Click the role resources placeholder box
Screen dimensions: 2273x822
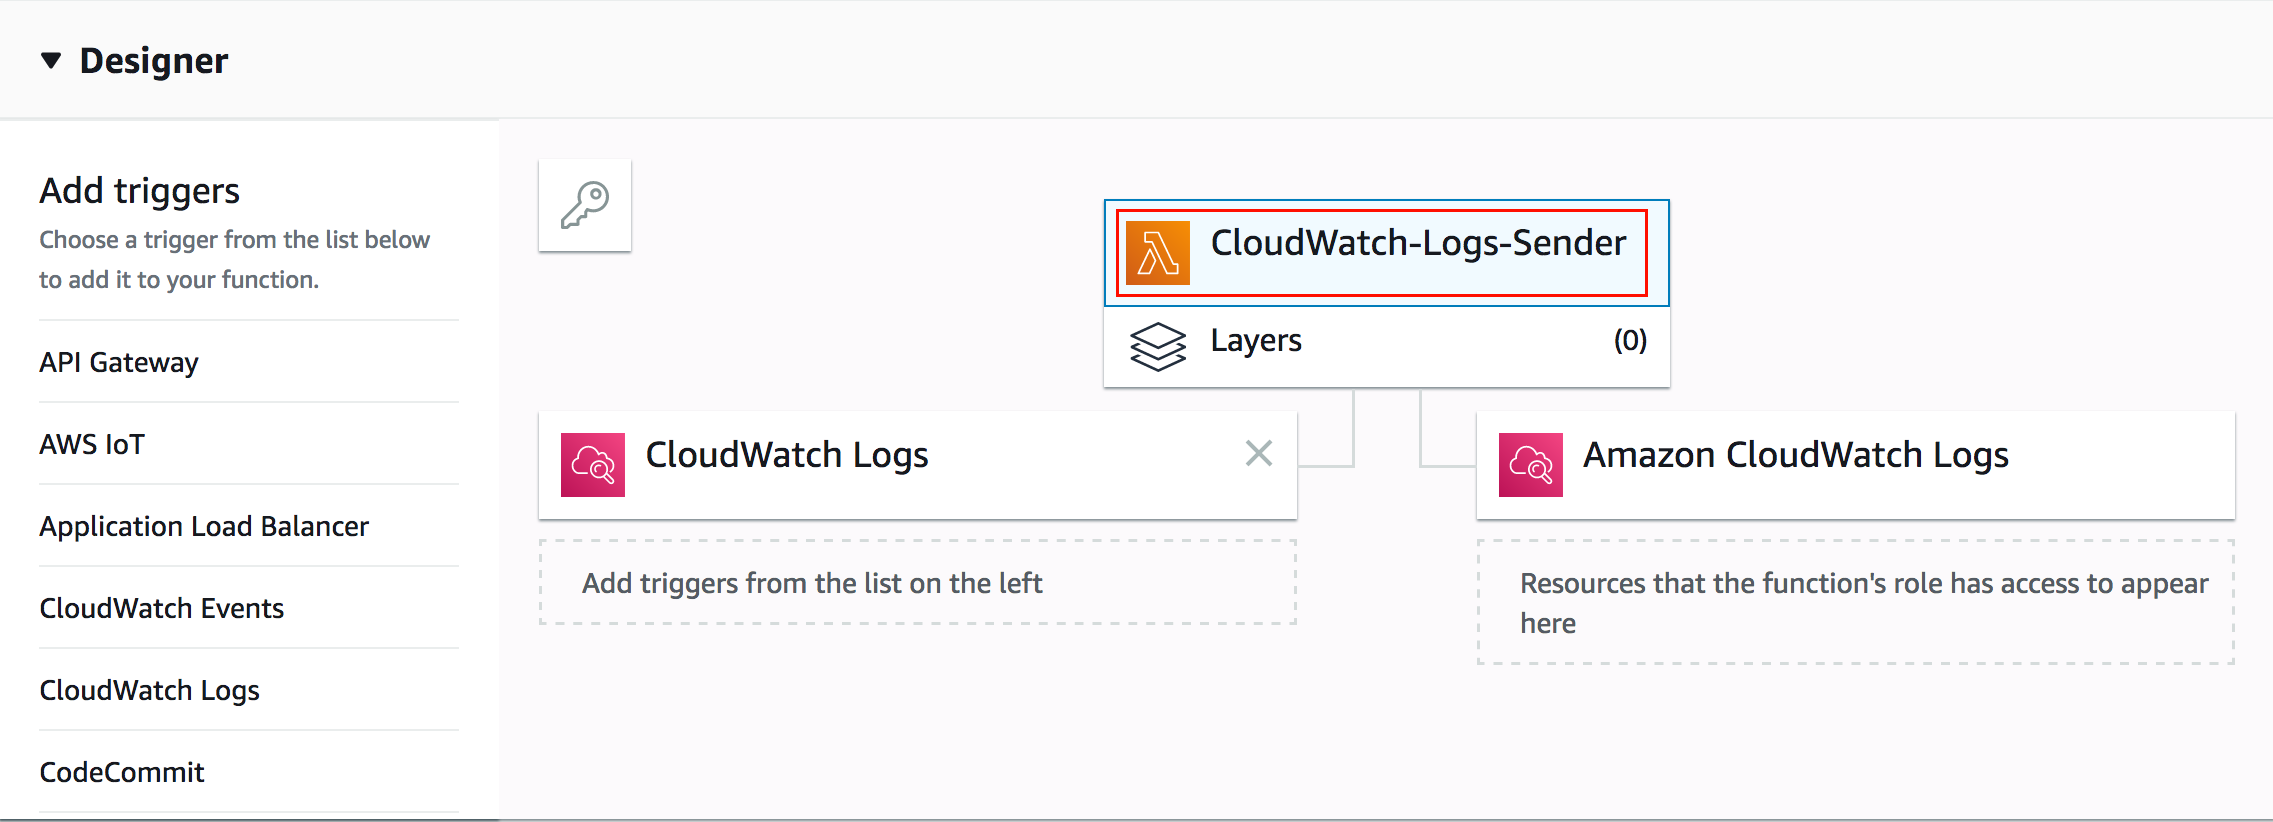(x=1855, y=602)
